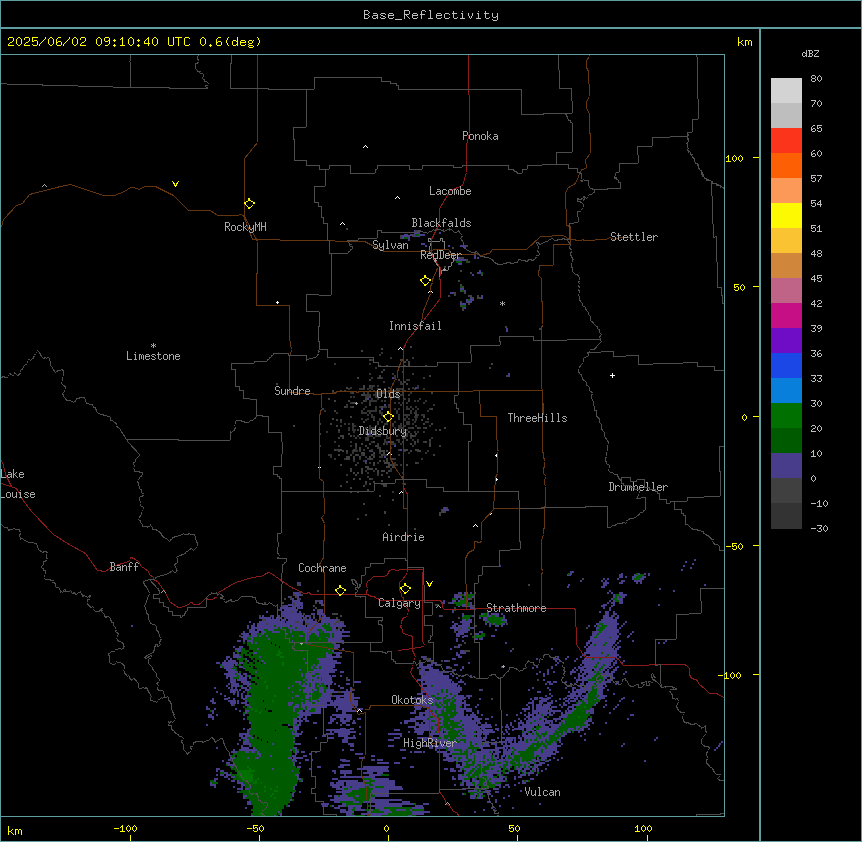Click the timestamp 2025/06/02 09:10:40 UTC
The width and height of the screenshot is (862, 842).
click(x=99, y=42)
